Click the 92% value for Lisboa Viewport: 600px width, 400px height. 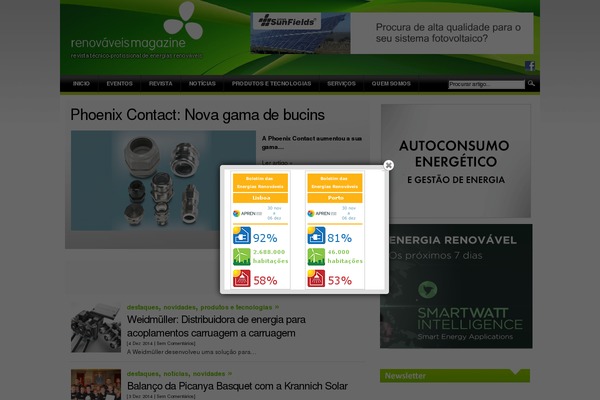[x=265, y=238]
